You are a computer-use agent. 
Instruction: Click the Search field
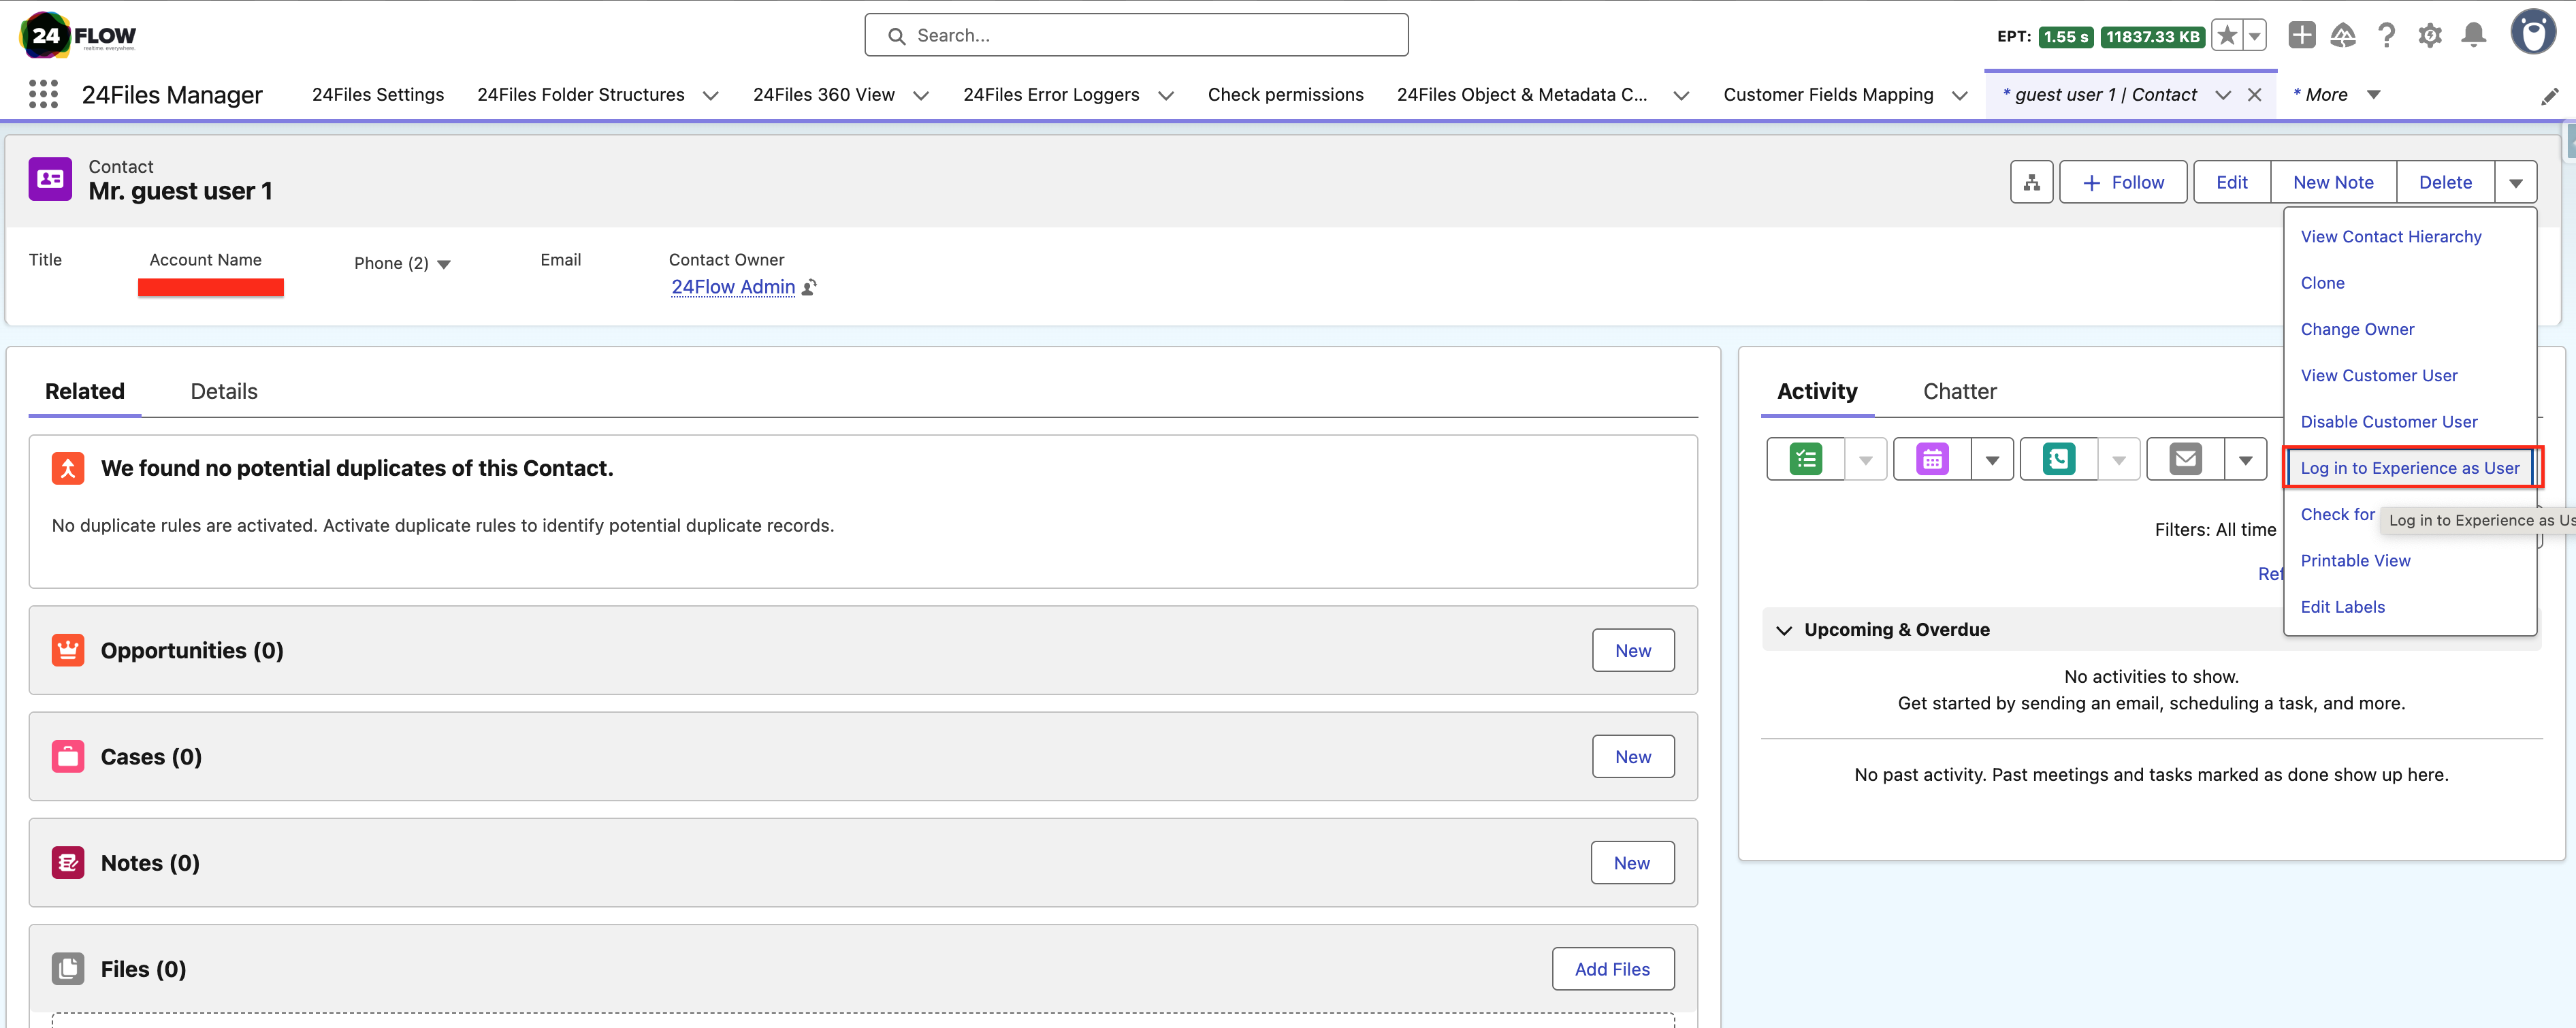pyautogui.click(x=1136, y=34)
